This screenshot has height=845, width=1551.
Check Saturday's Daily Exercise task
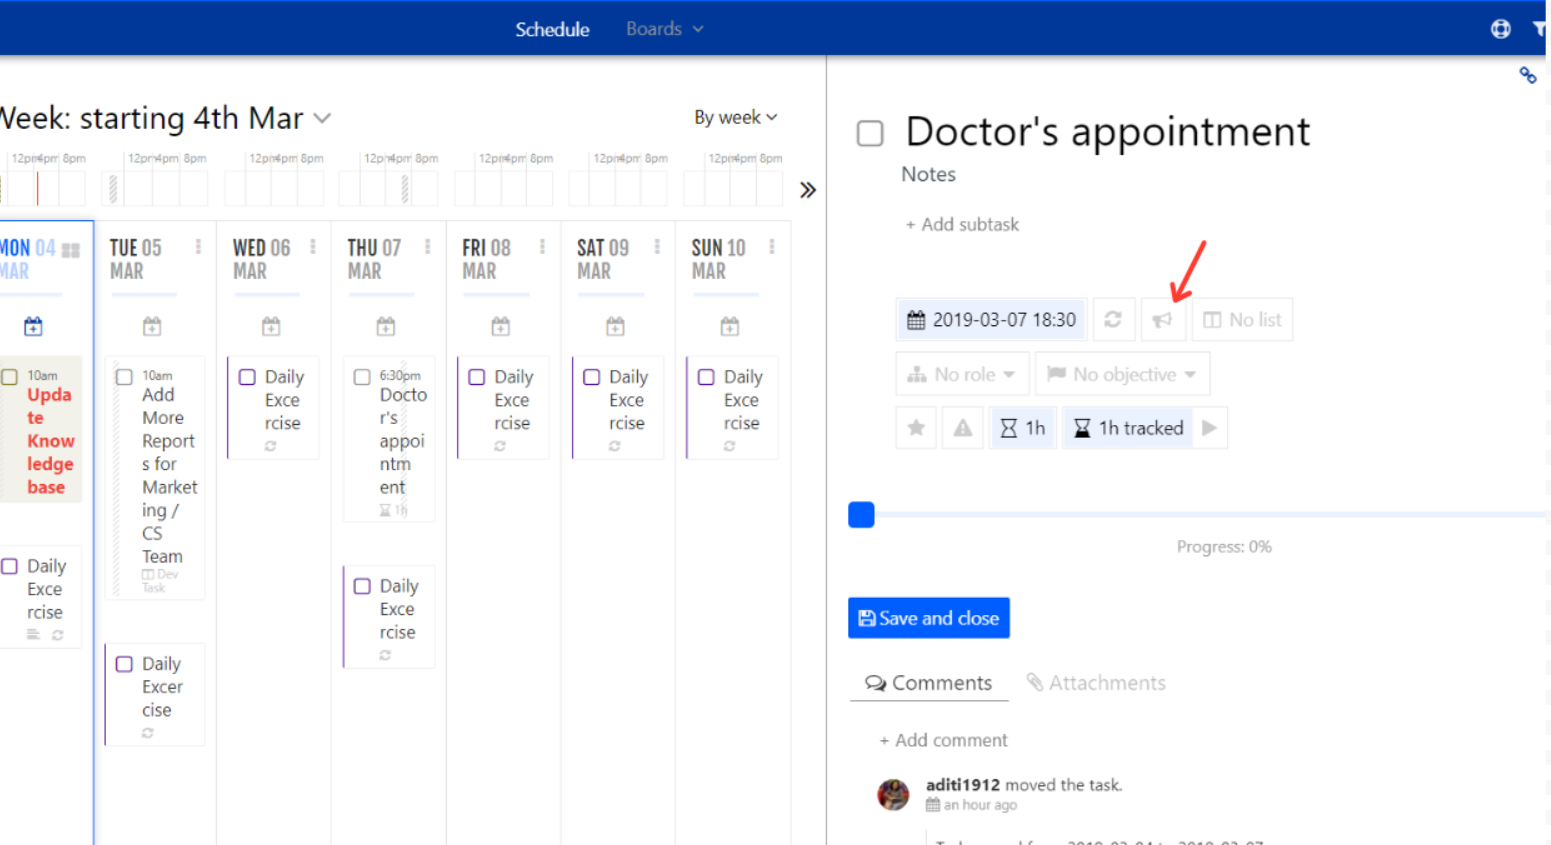click(x=592, y=377)
